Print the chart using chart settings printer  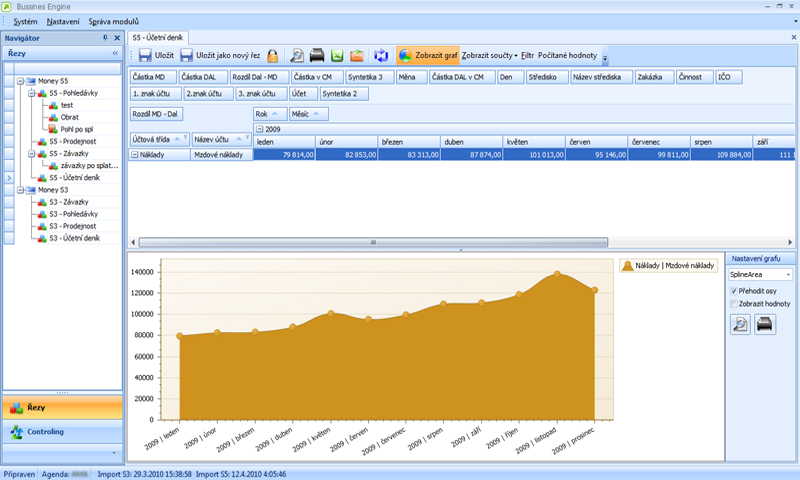click(764, 324)
